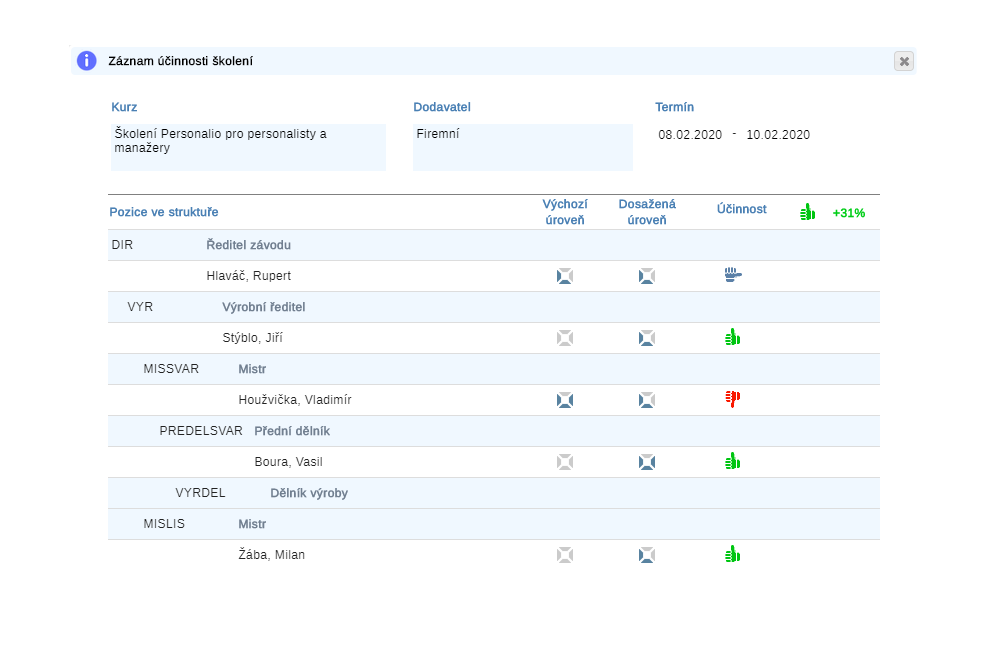Click Výchozí úroveň icon for Houžvička, Vladimír
Viewport: 990px width, 650px height.
click(x=565, y=400)
